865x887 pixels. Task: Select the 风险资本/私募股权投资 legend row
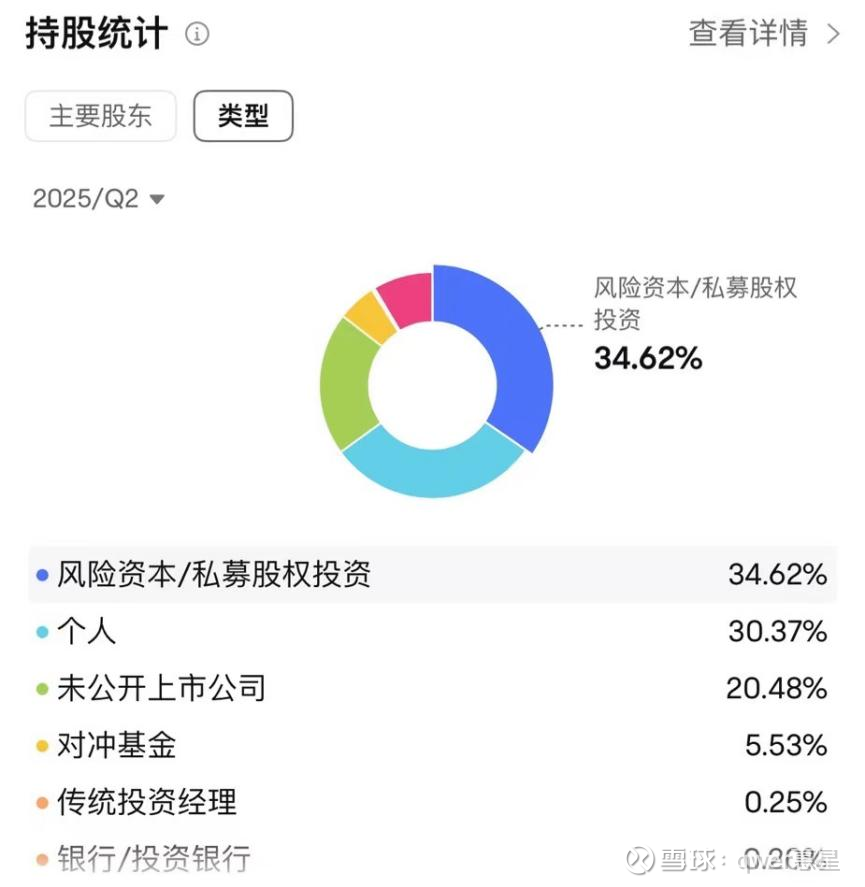tap(432, 575)
